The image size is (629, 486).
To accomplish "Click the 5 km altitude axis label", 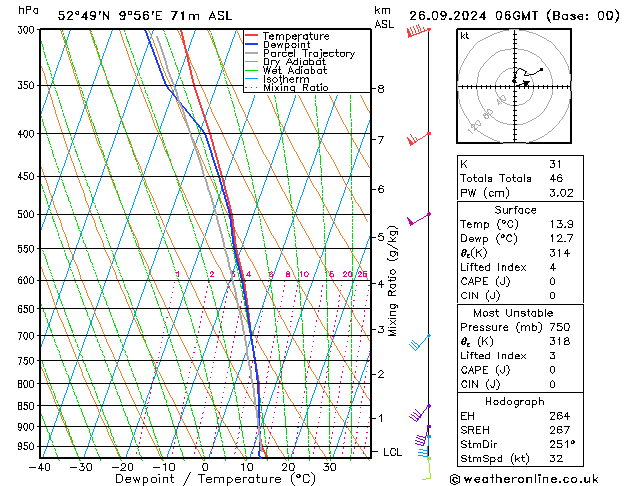I will pyautogui.click(x=381, y=237).
